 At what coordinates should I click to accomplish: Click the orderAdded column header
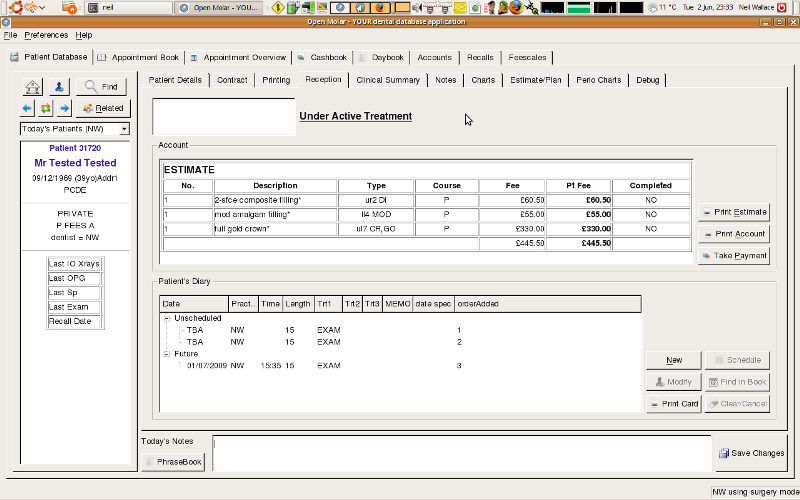tap(547, 304)
